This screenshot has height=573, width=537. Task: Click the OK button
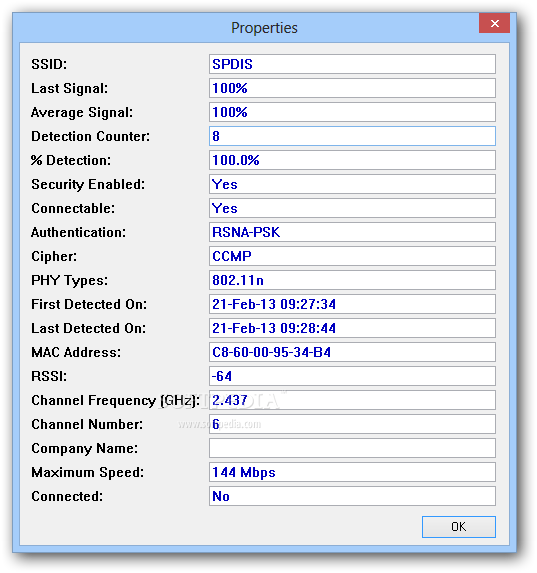[x=458, y=527]
